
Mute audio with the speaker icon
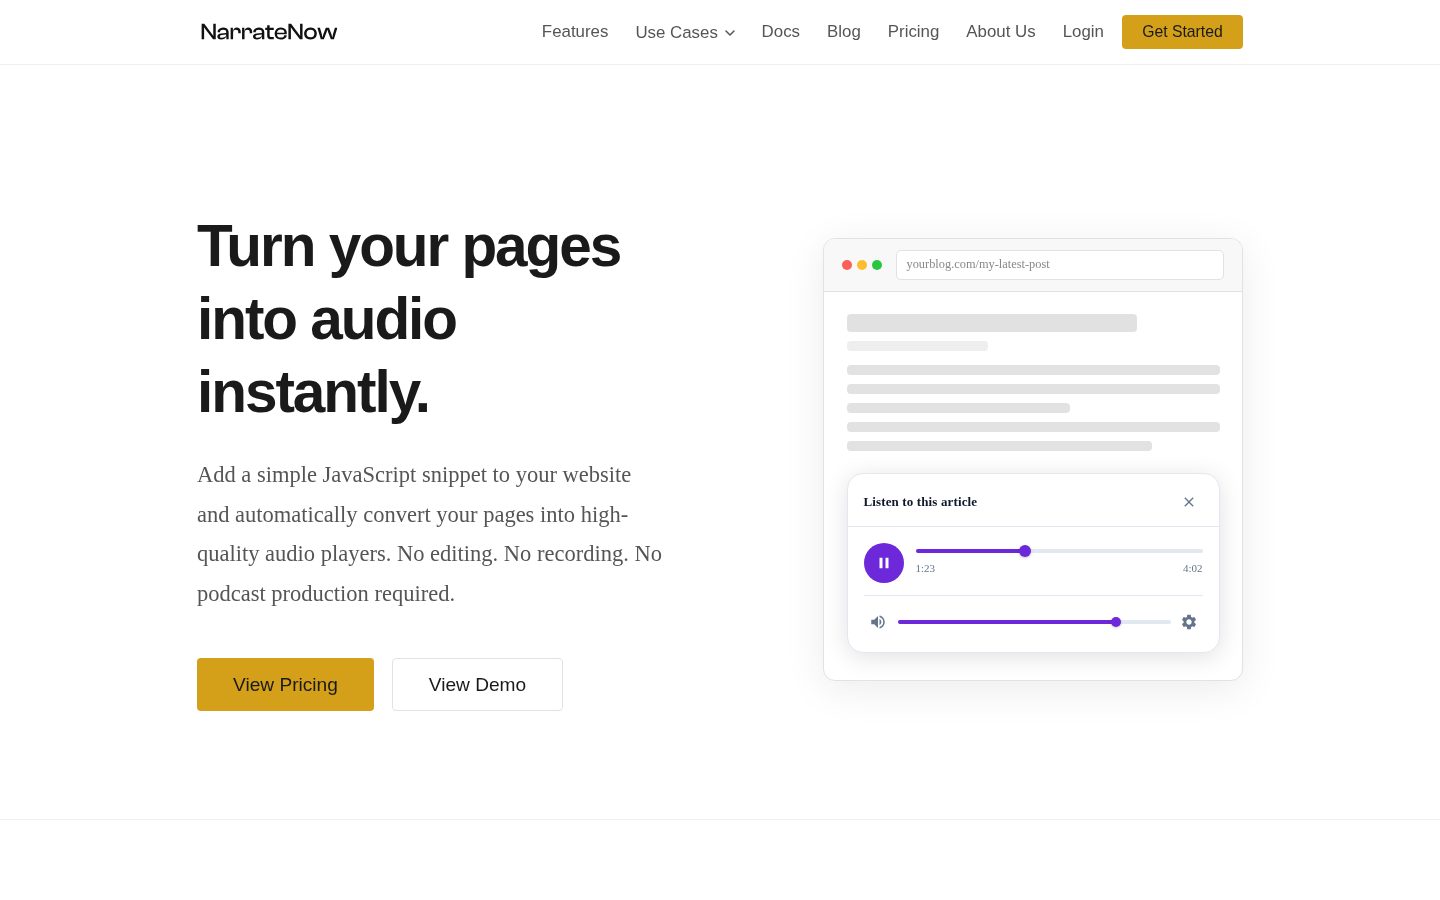point(878,622)
